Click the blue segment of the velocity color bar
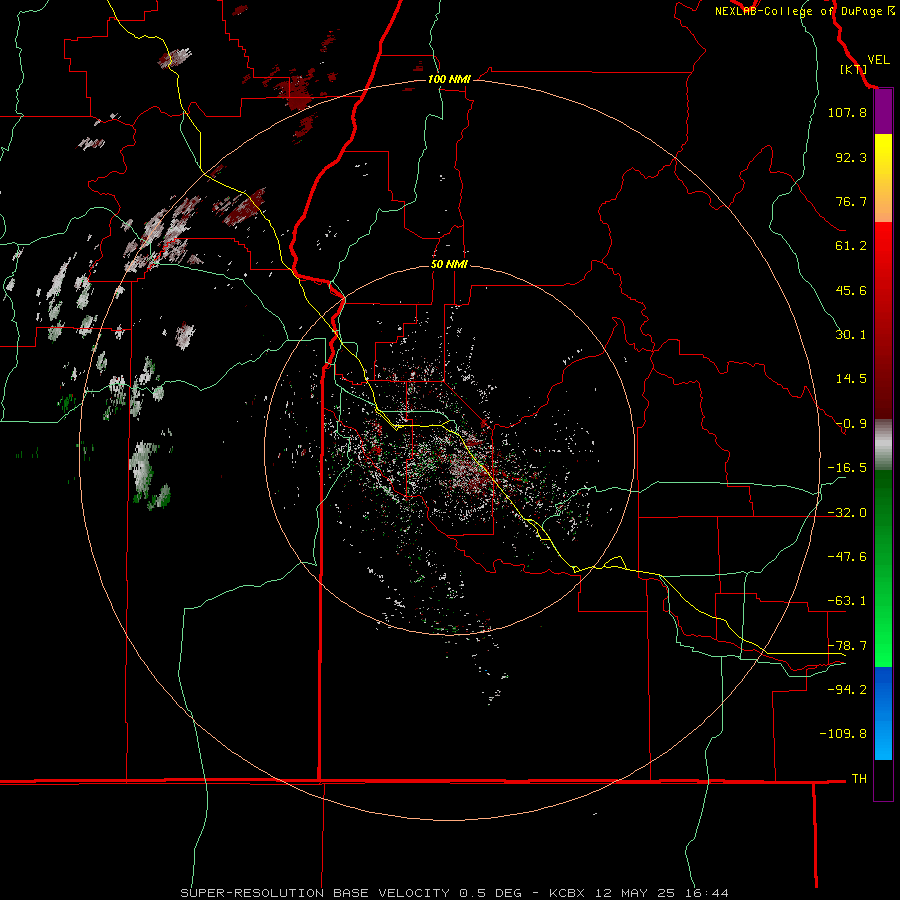 (x=883, y=713)
